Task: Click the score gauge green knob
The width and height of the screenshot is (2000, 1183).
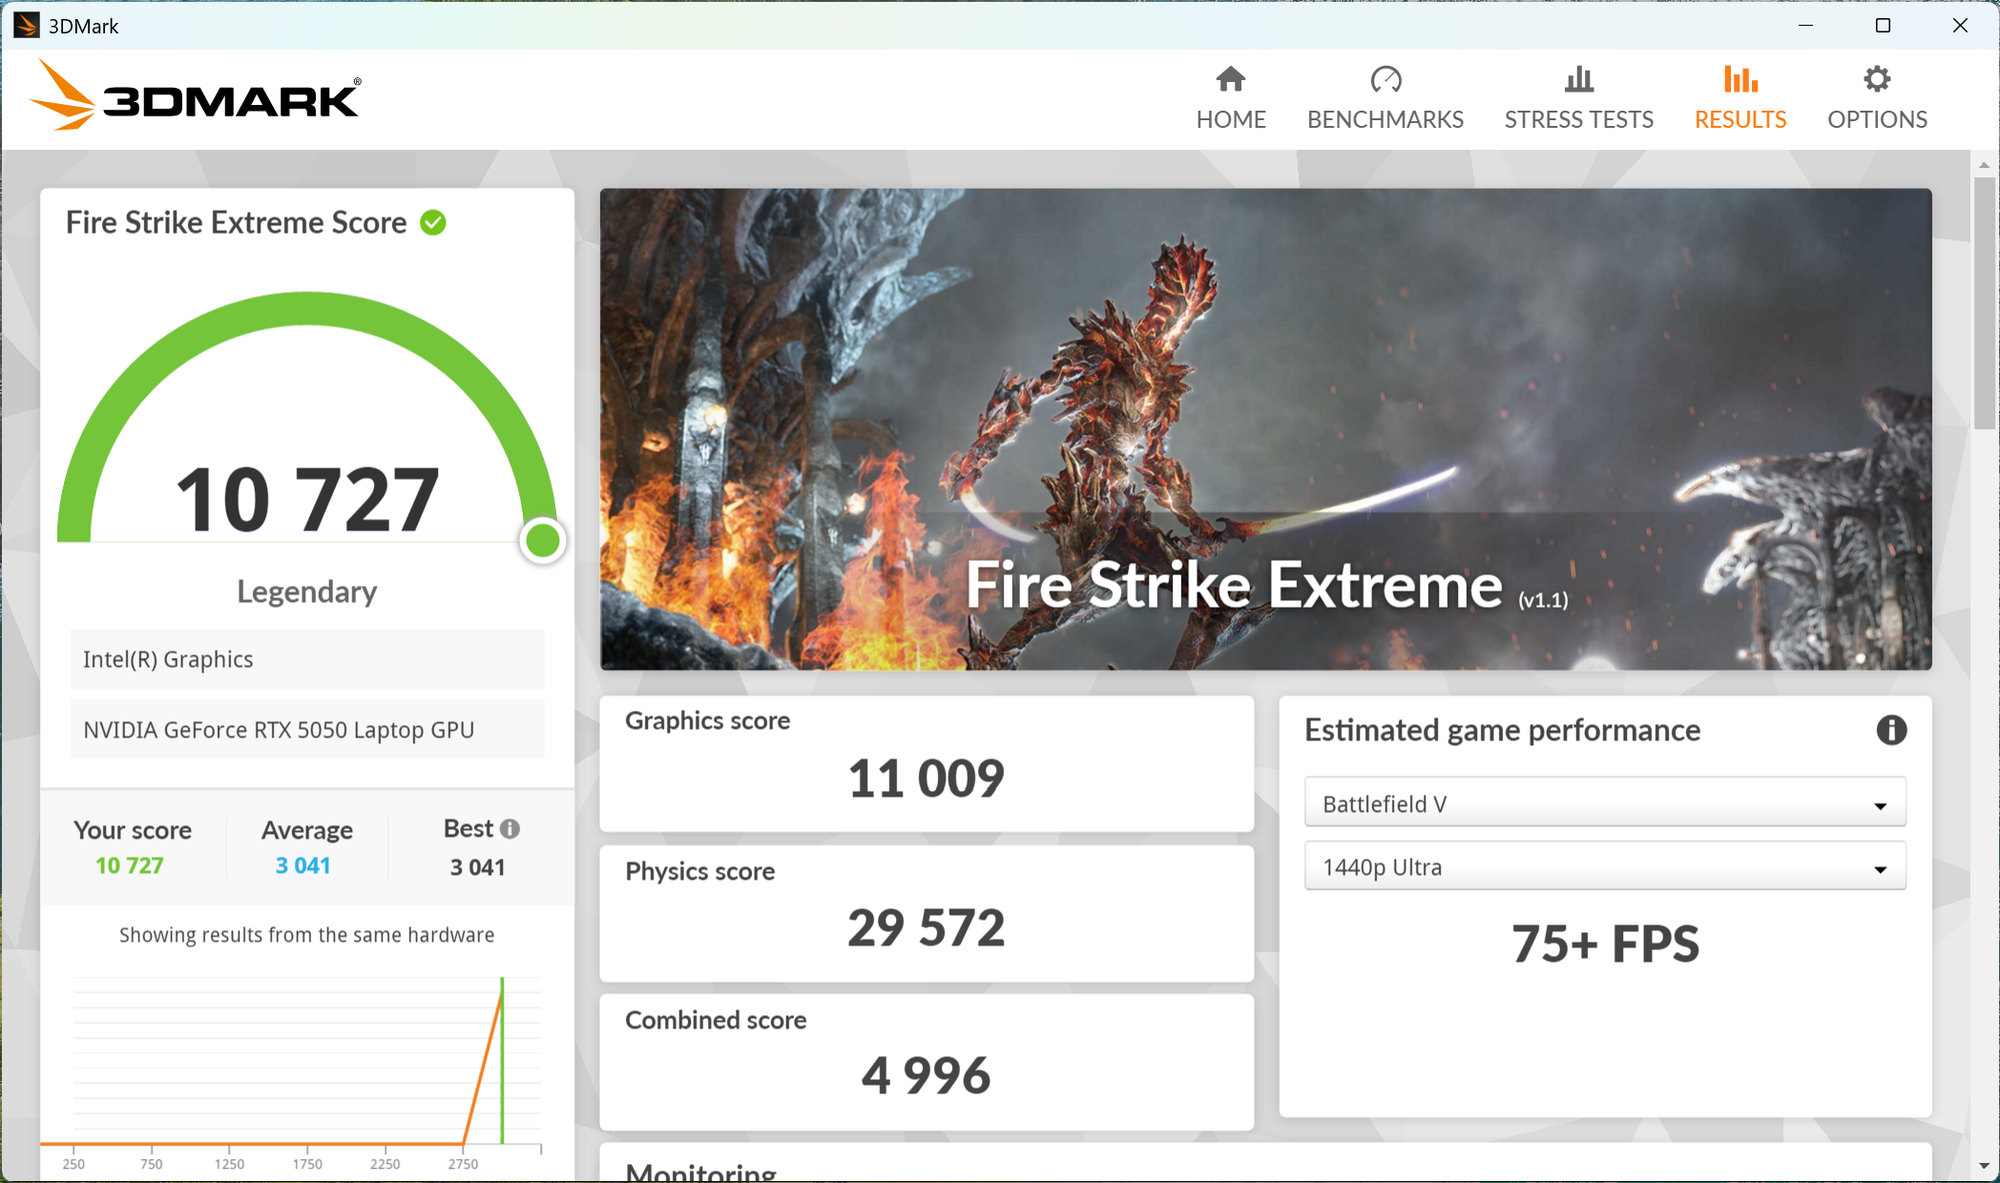Action: (x=543, y=540)
